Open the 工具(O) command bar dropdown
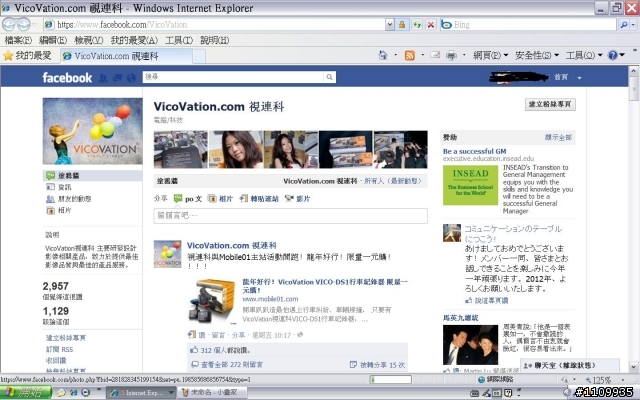The image size is (640, 400). 584,55
